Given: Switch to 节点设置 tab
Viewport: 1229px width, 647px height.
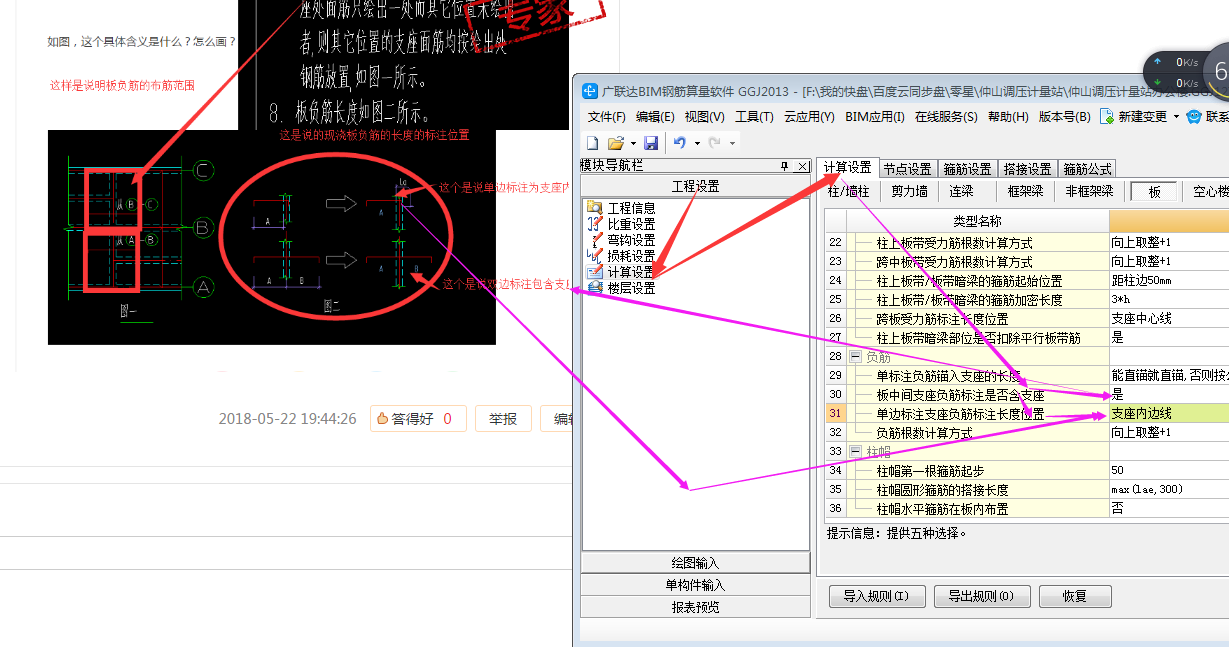Looking at the screenshot, I should [907, 169].
